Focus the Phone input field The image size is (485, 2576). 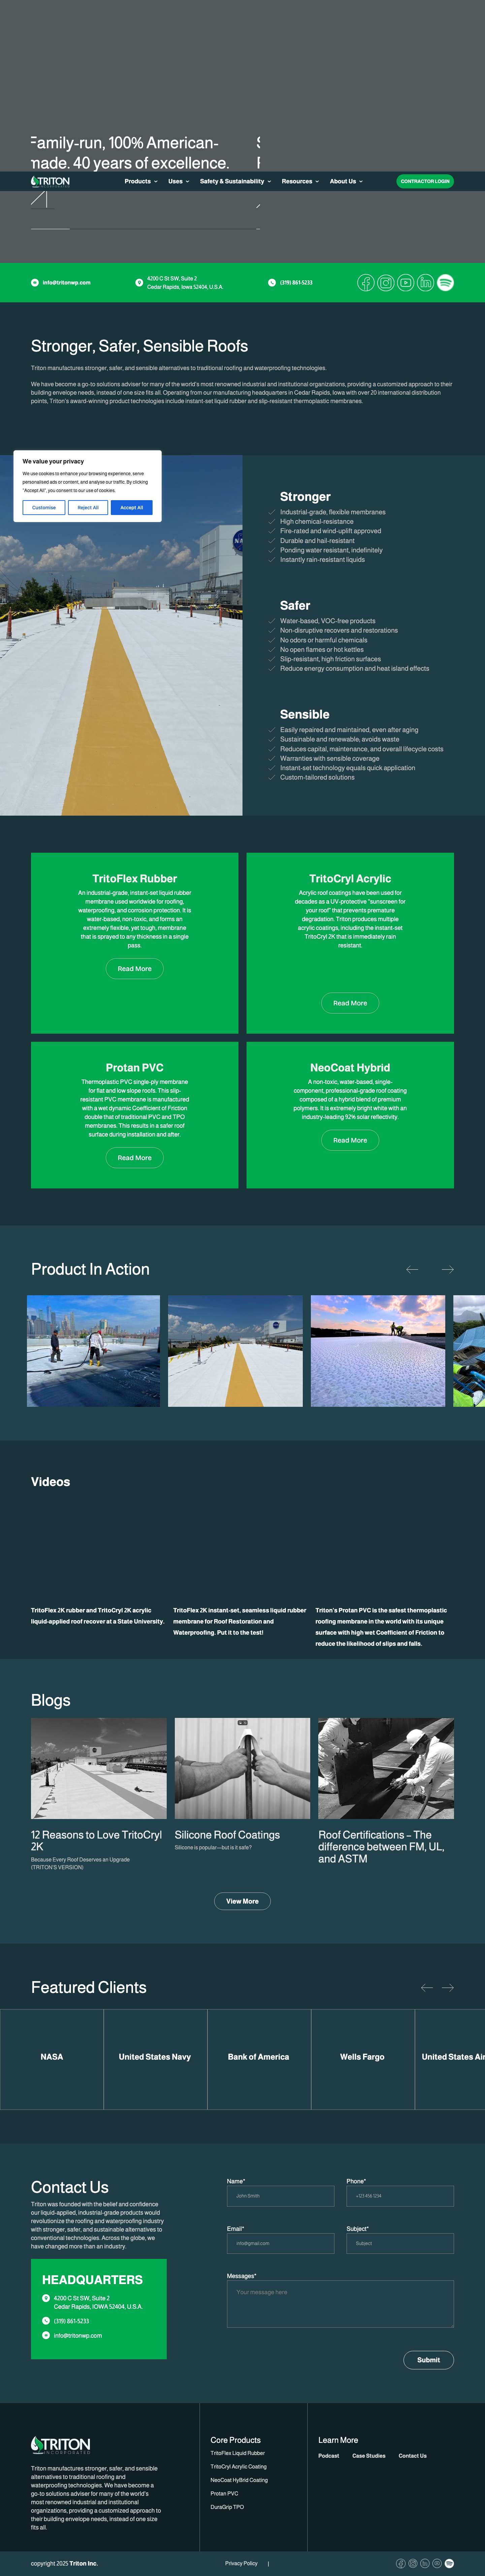(x=400, y=2196)
